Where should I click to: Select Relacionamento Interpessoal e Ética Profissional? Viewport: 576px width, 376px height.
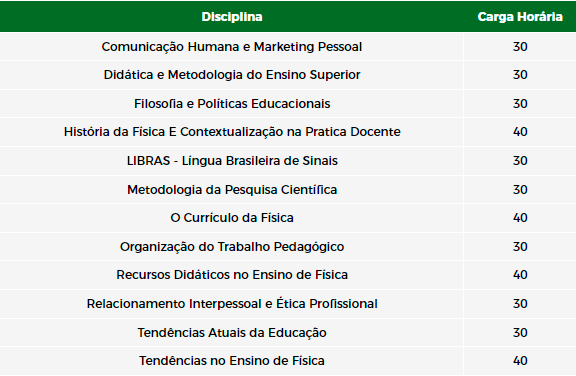[232, 304]
